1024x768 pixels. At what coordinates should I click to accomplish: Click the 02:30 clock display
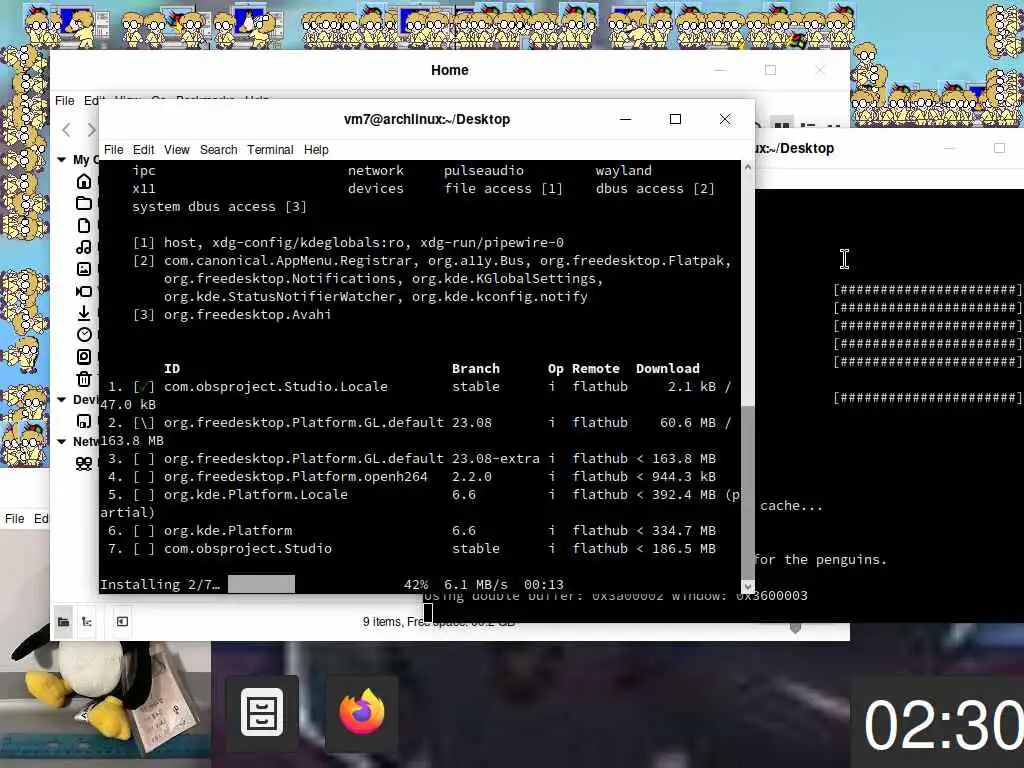tap(943, 726)
